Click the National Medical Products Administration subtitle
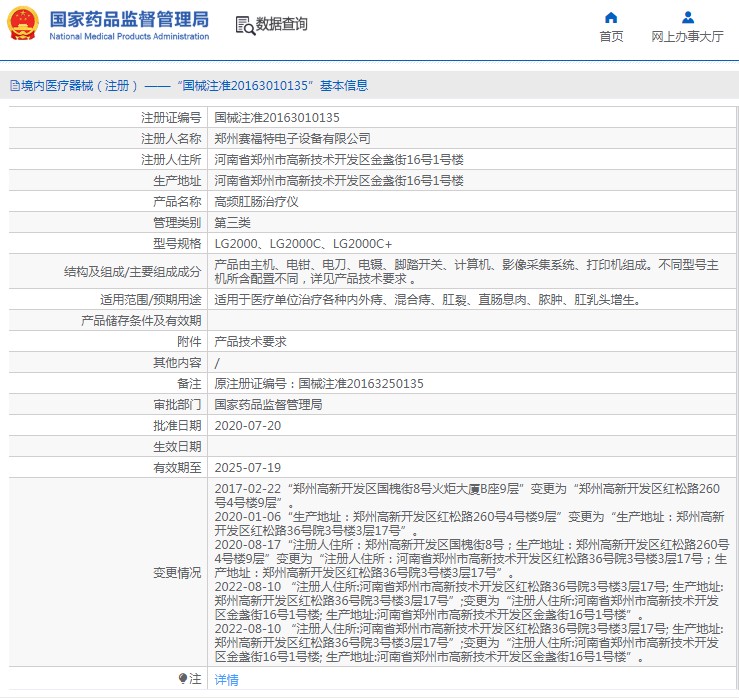The height and width of the screenshot is (698, 739). [129, 36]
